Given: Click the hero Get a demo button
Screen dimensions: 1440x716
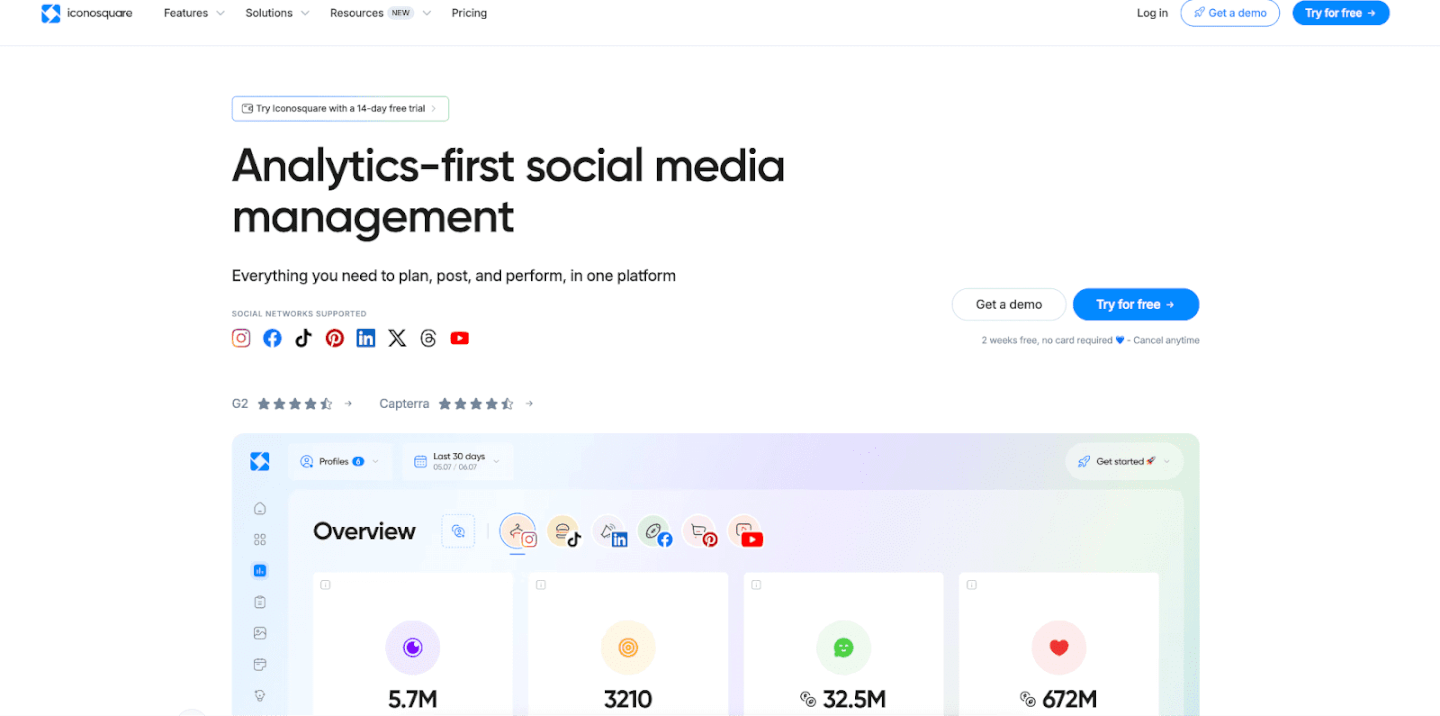Looking at the screenshot, I should click(1009, 304).
